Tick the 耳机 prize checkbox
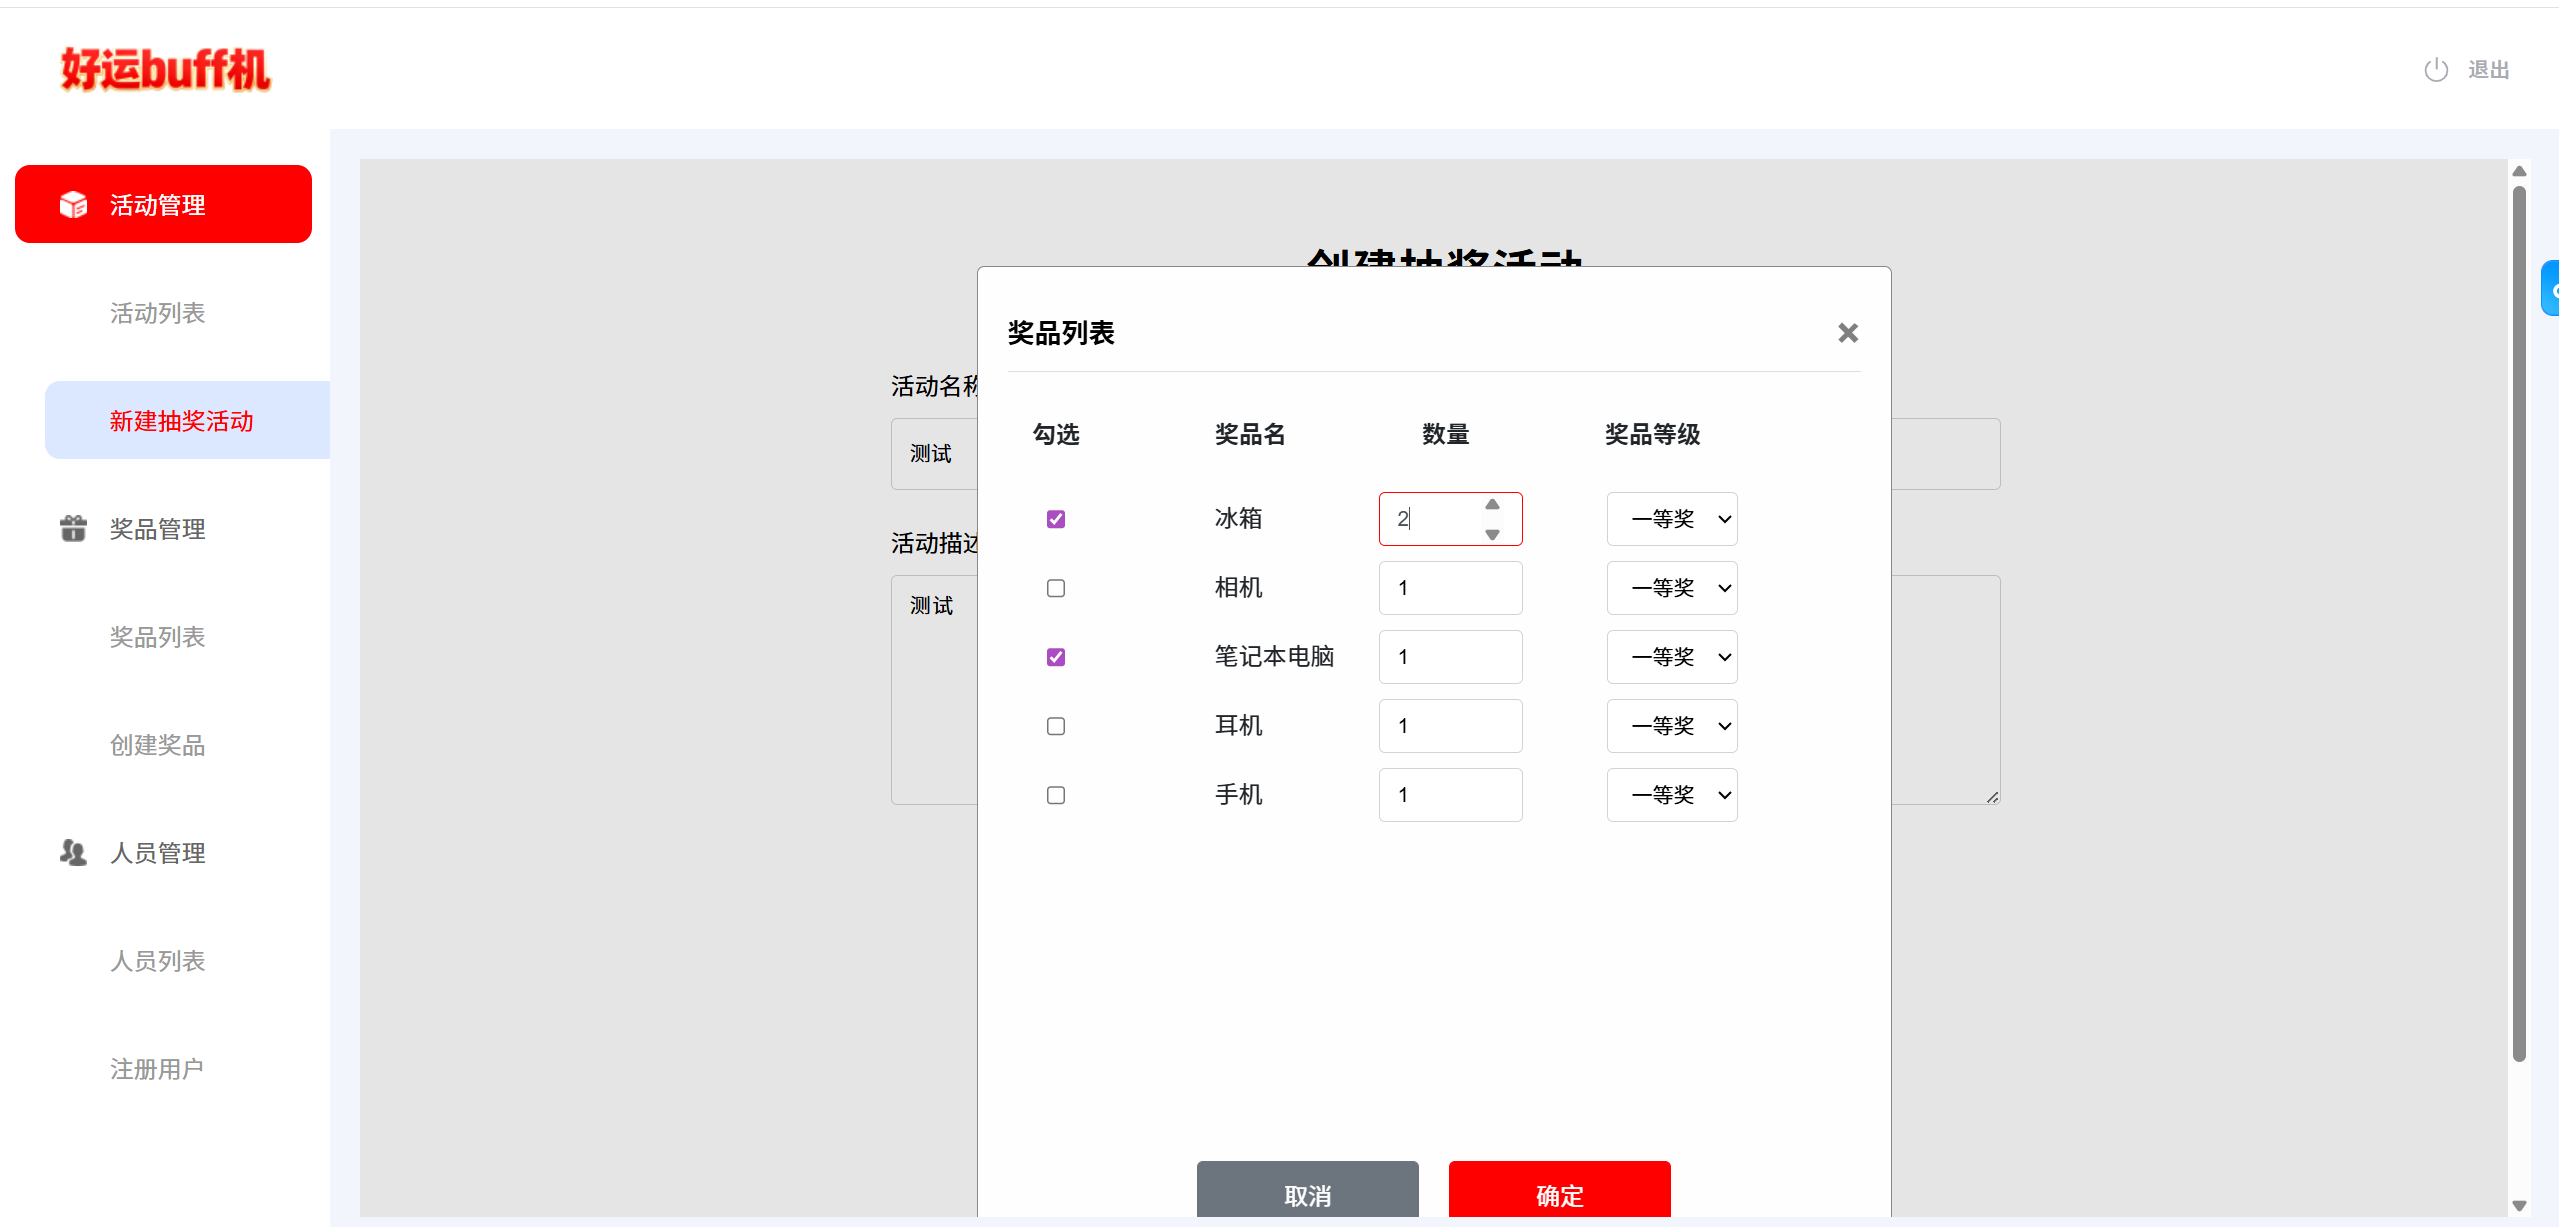Viewport: 2559px width, 1227px height. 1056,726
